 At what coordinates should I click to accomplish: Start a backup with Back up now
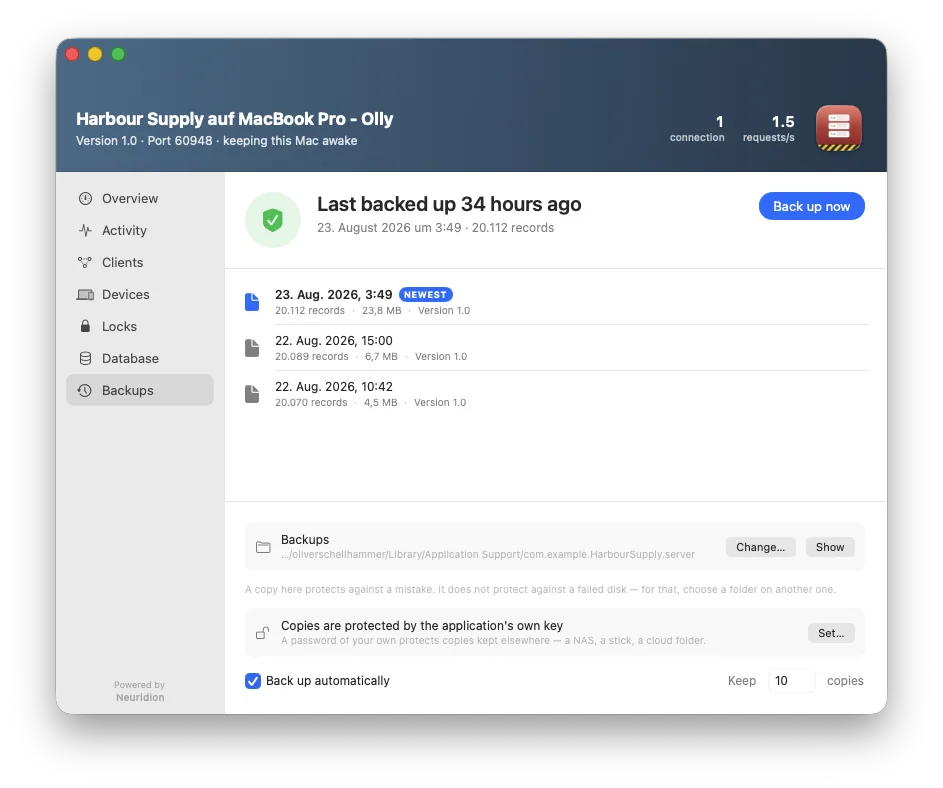tap(811, 206)
